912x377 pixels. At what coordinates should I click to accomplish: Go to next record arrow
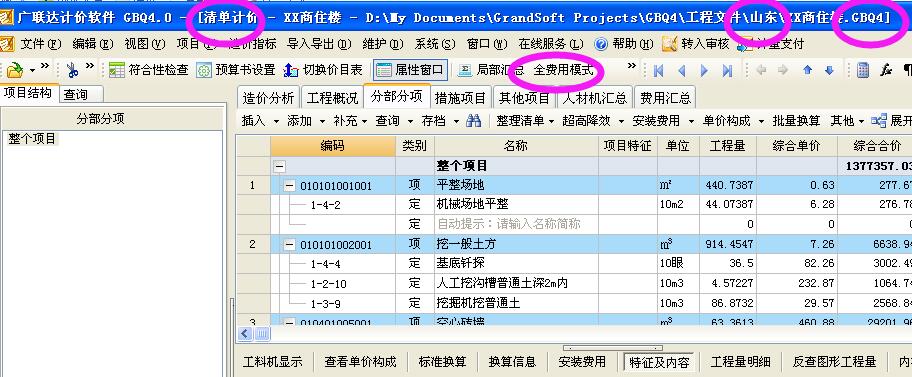tap(704, 70)
